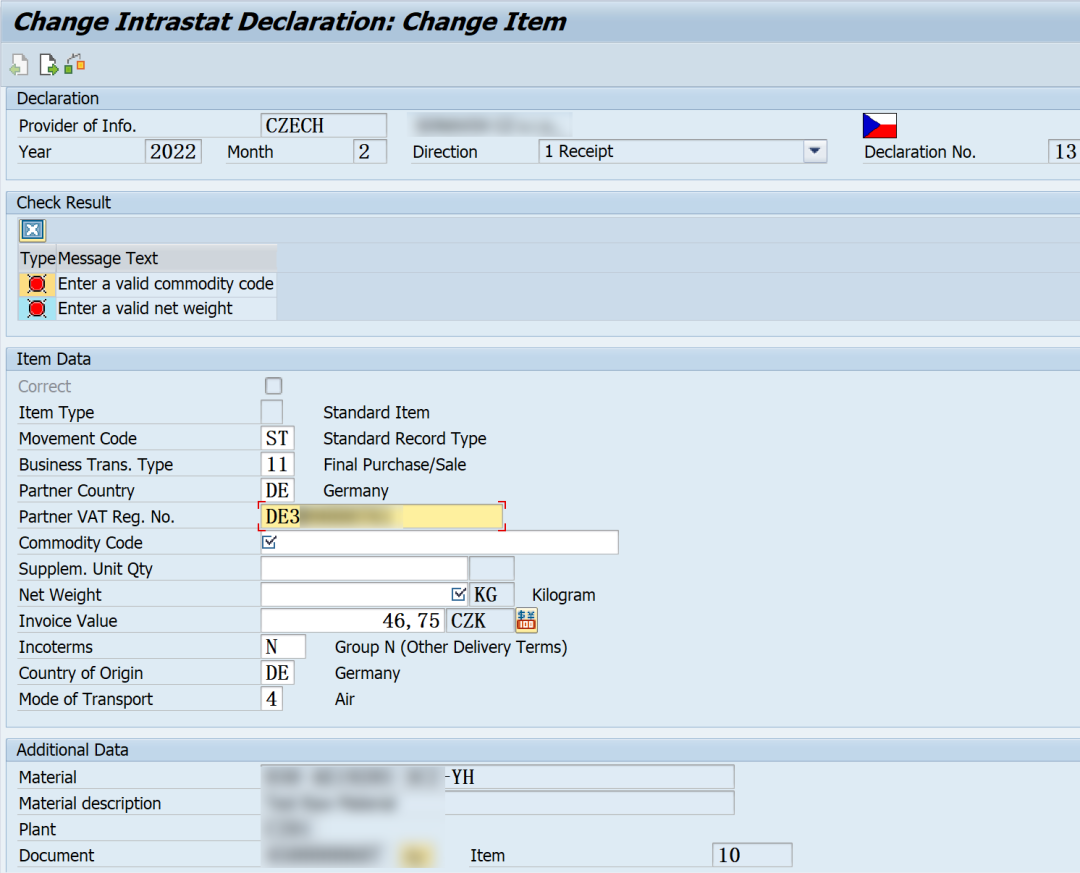Click the Invoice Value amount field
Image resolution: width=1080 pixels, height=873 pixels.
tap(352, 620)
